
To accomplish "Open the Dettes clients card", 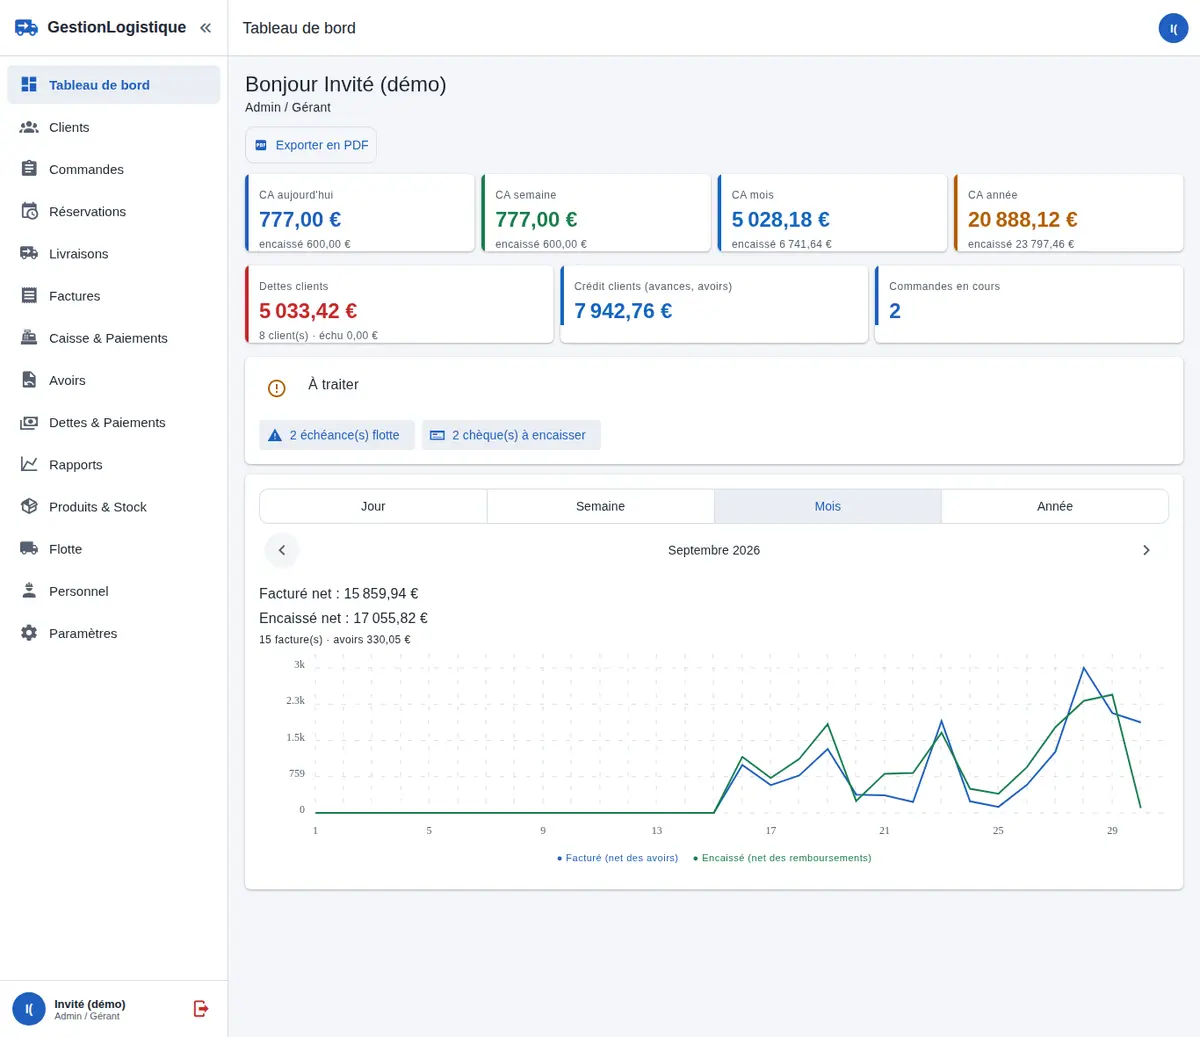I will 399,304.
